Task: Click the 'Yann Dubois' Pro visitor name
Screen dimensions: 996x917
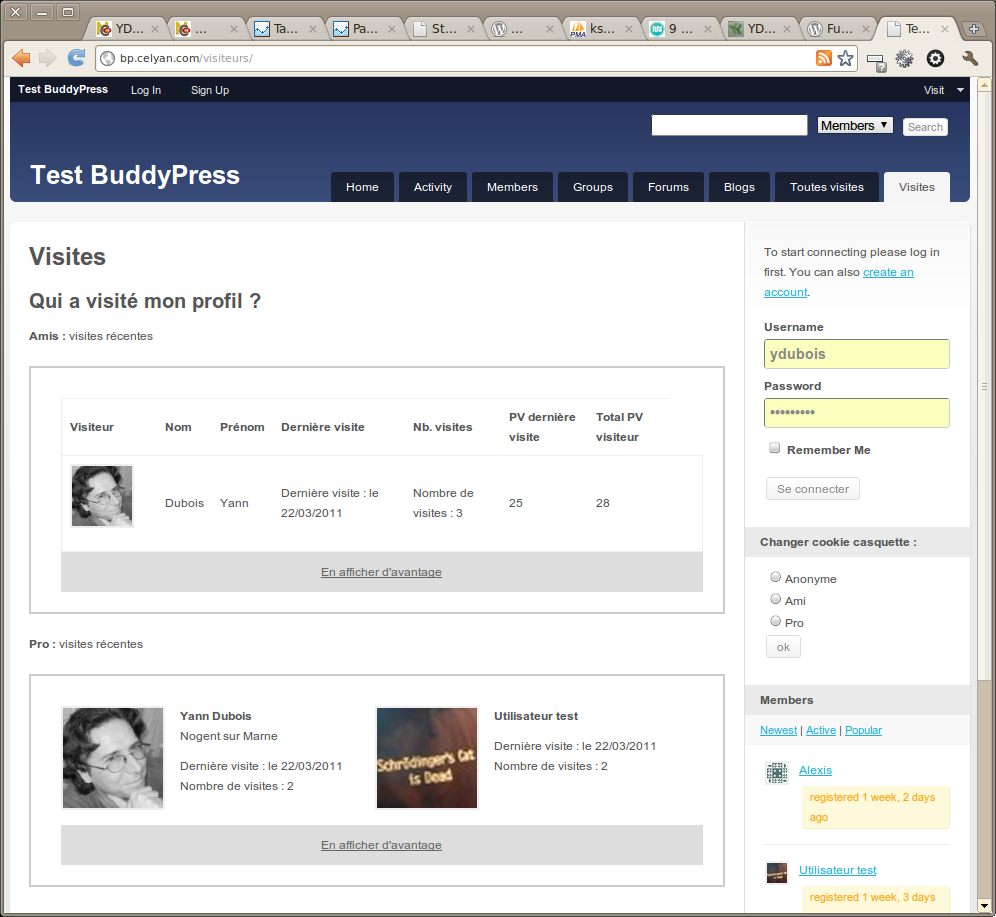Action: pyautogui.click(x=215, y=716)
